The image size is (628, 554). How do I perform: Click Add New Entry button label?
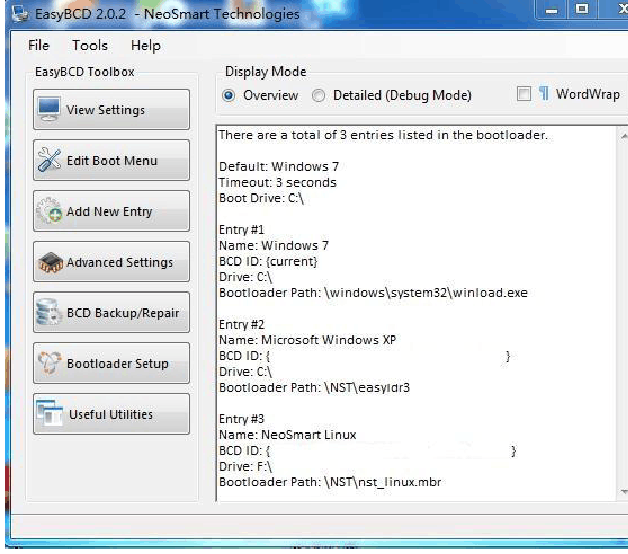[109, 212]
